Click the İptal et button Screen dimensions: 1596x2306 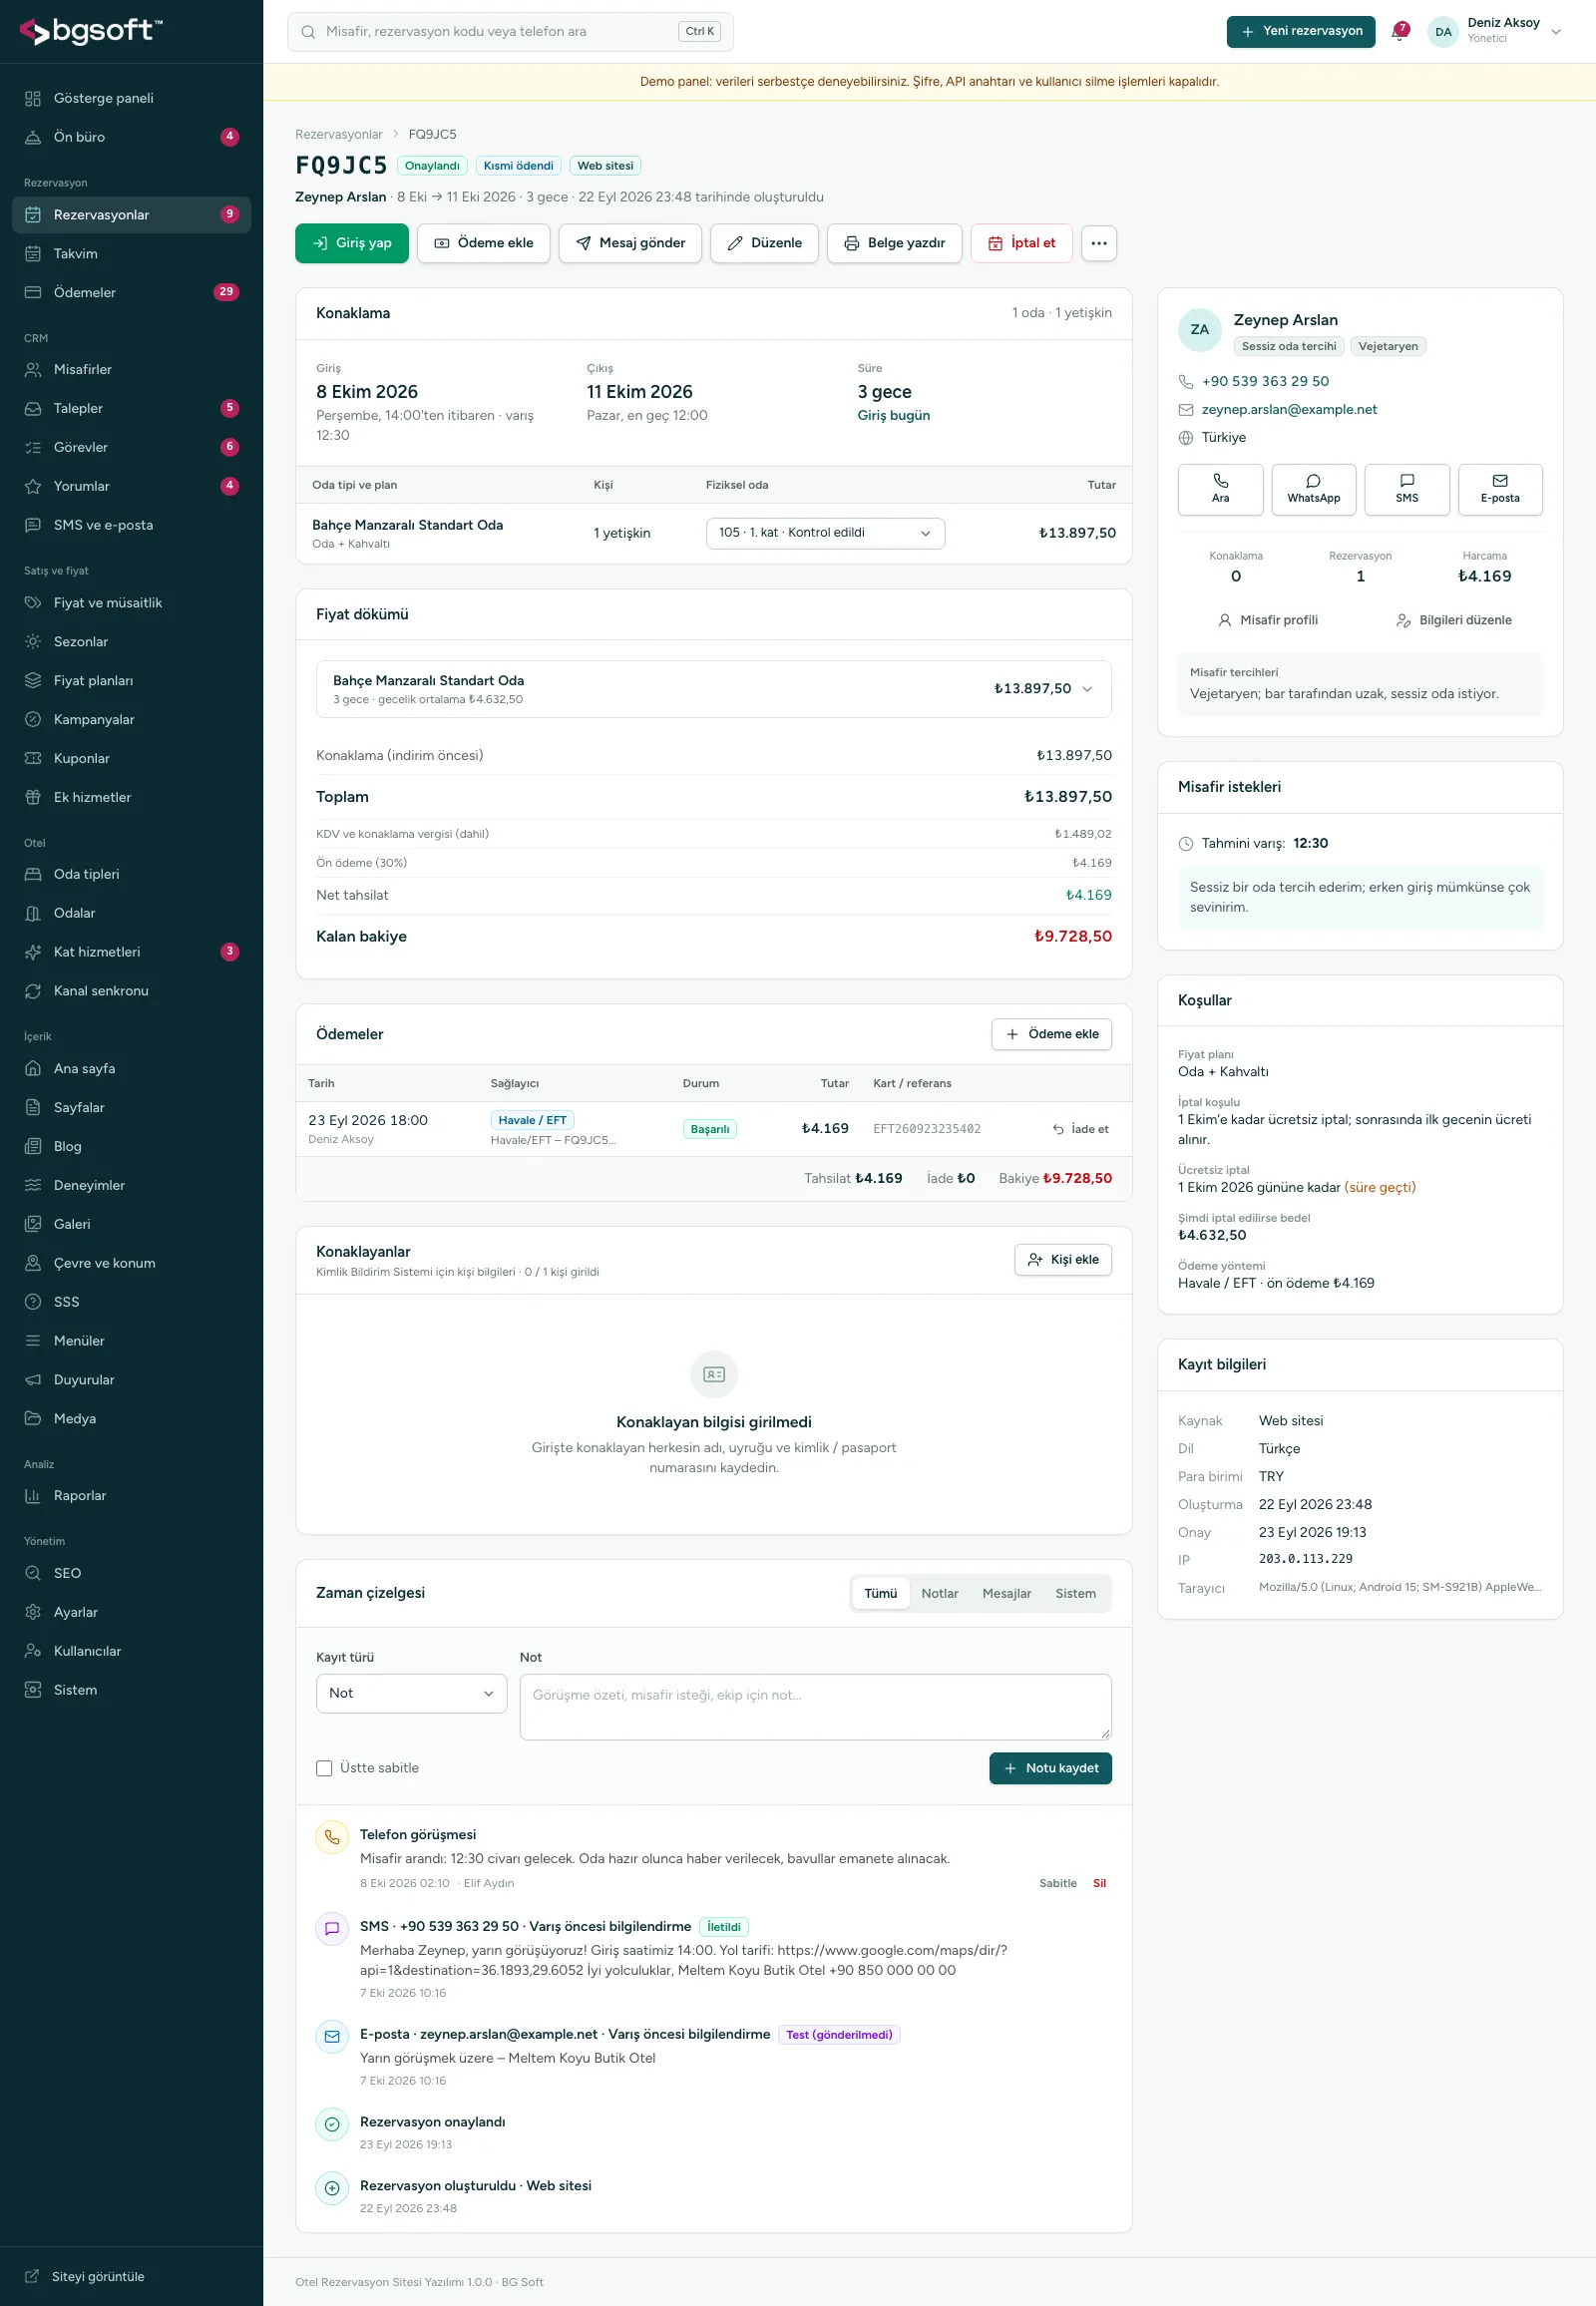coord(1021,243)
